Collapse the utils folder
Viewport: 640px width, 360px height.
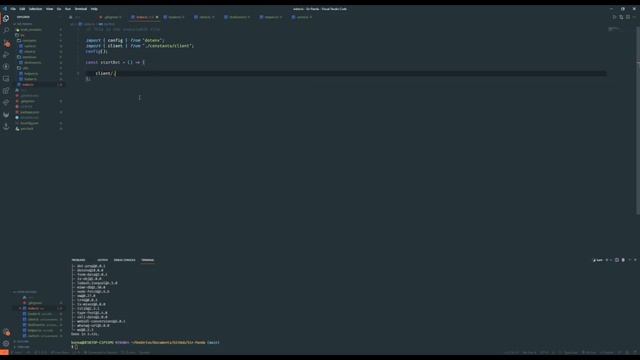pyautogui.click(x=26, y=68)
